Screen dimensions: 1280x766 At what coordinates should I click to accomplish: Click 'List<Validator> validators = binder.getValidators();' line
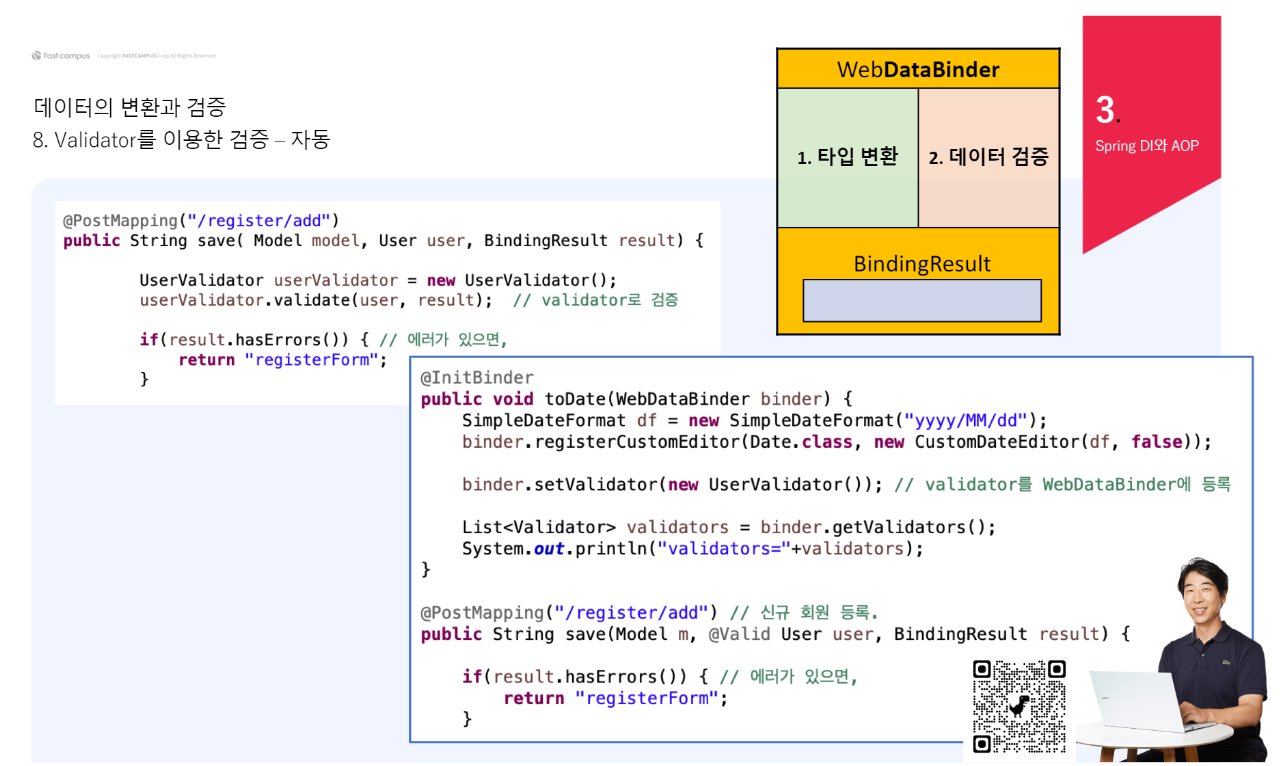point(729,527)
